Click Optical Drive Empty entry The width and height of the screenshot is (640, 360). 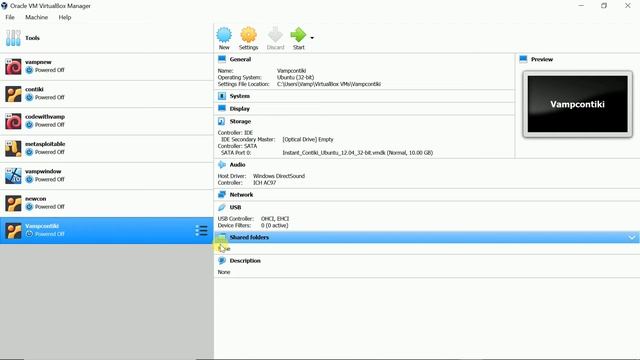tap(308, 139)
